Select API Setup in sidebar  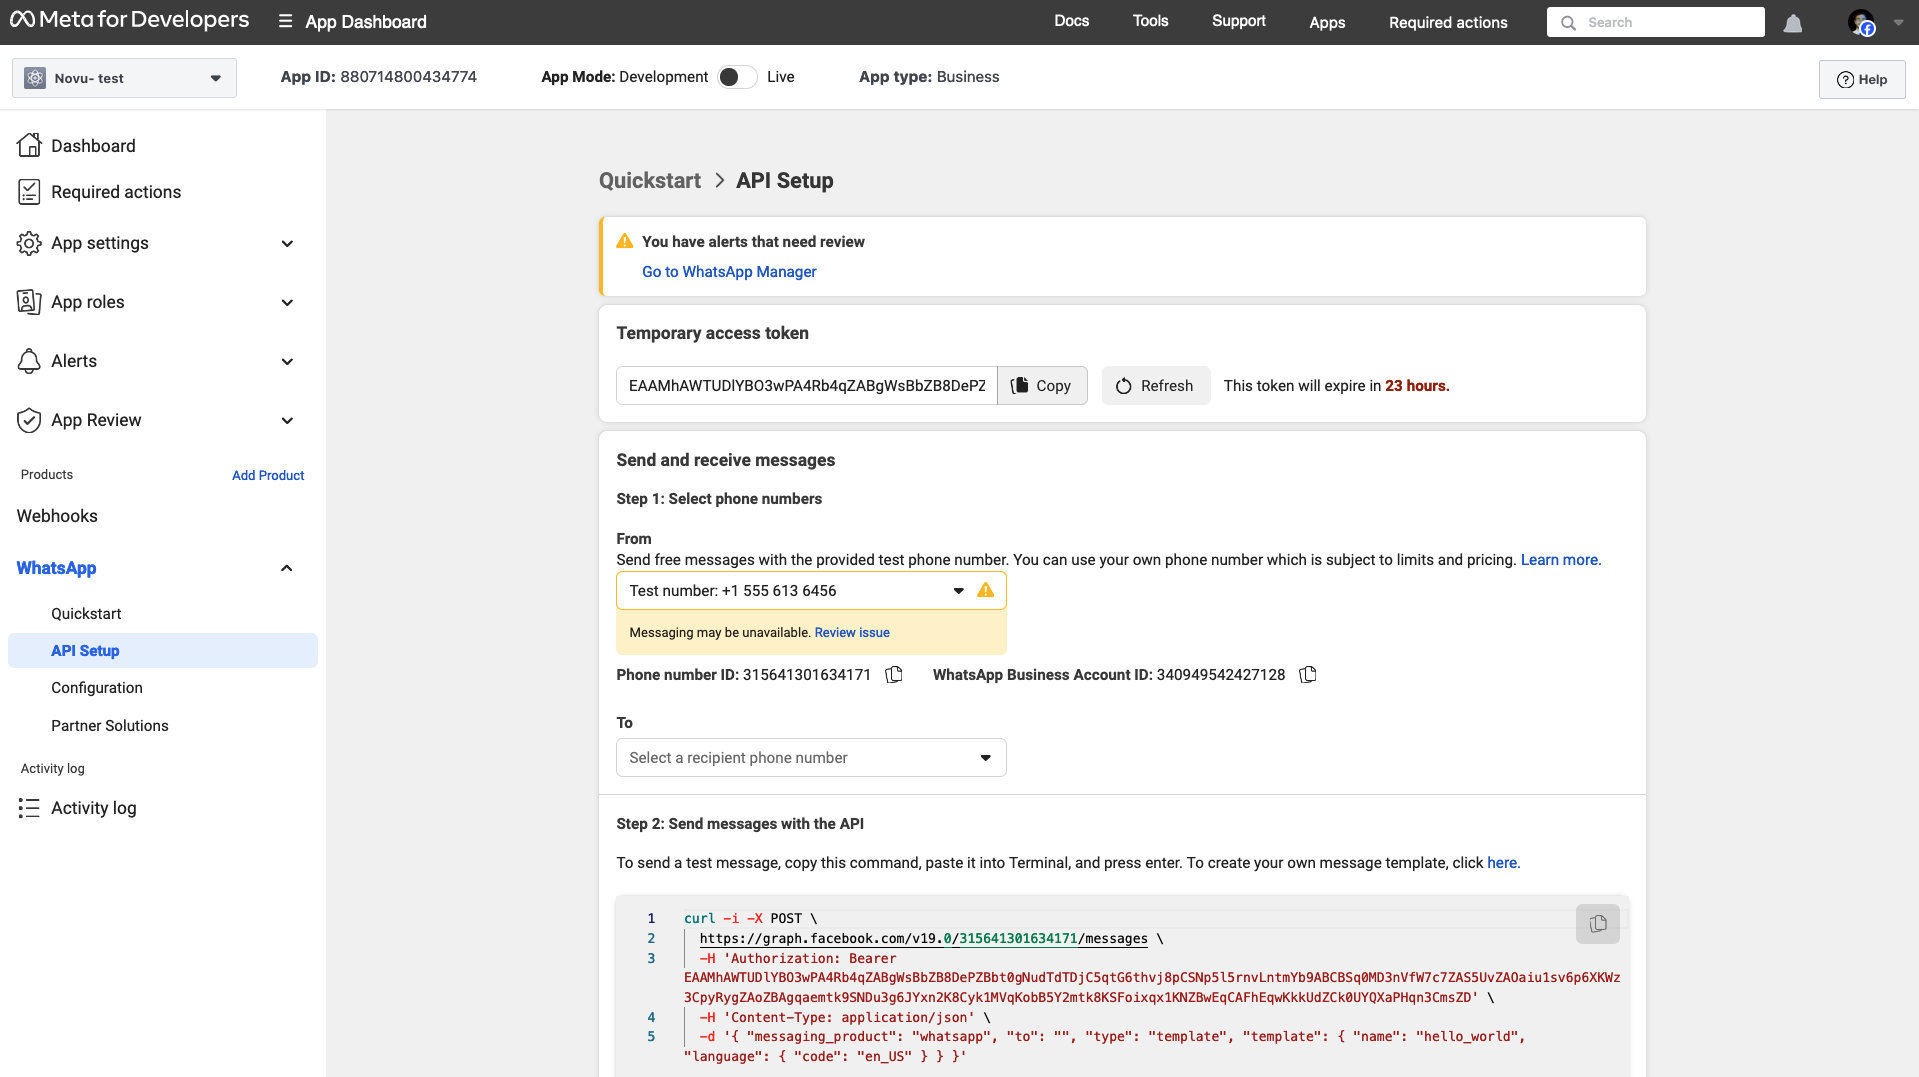(163, 651)
